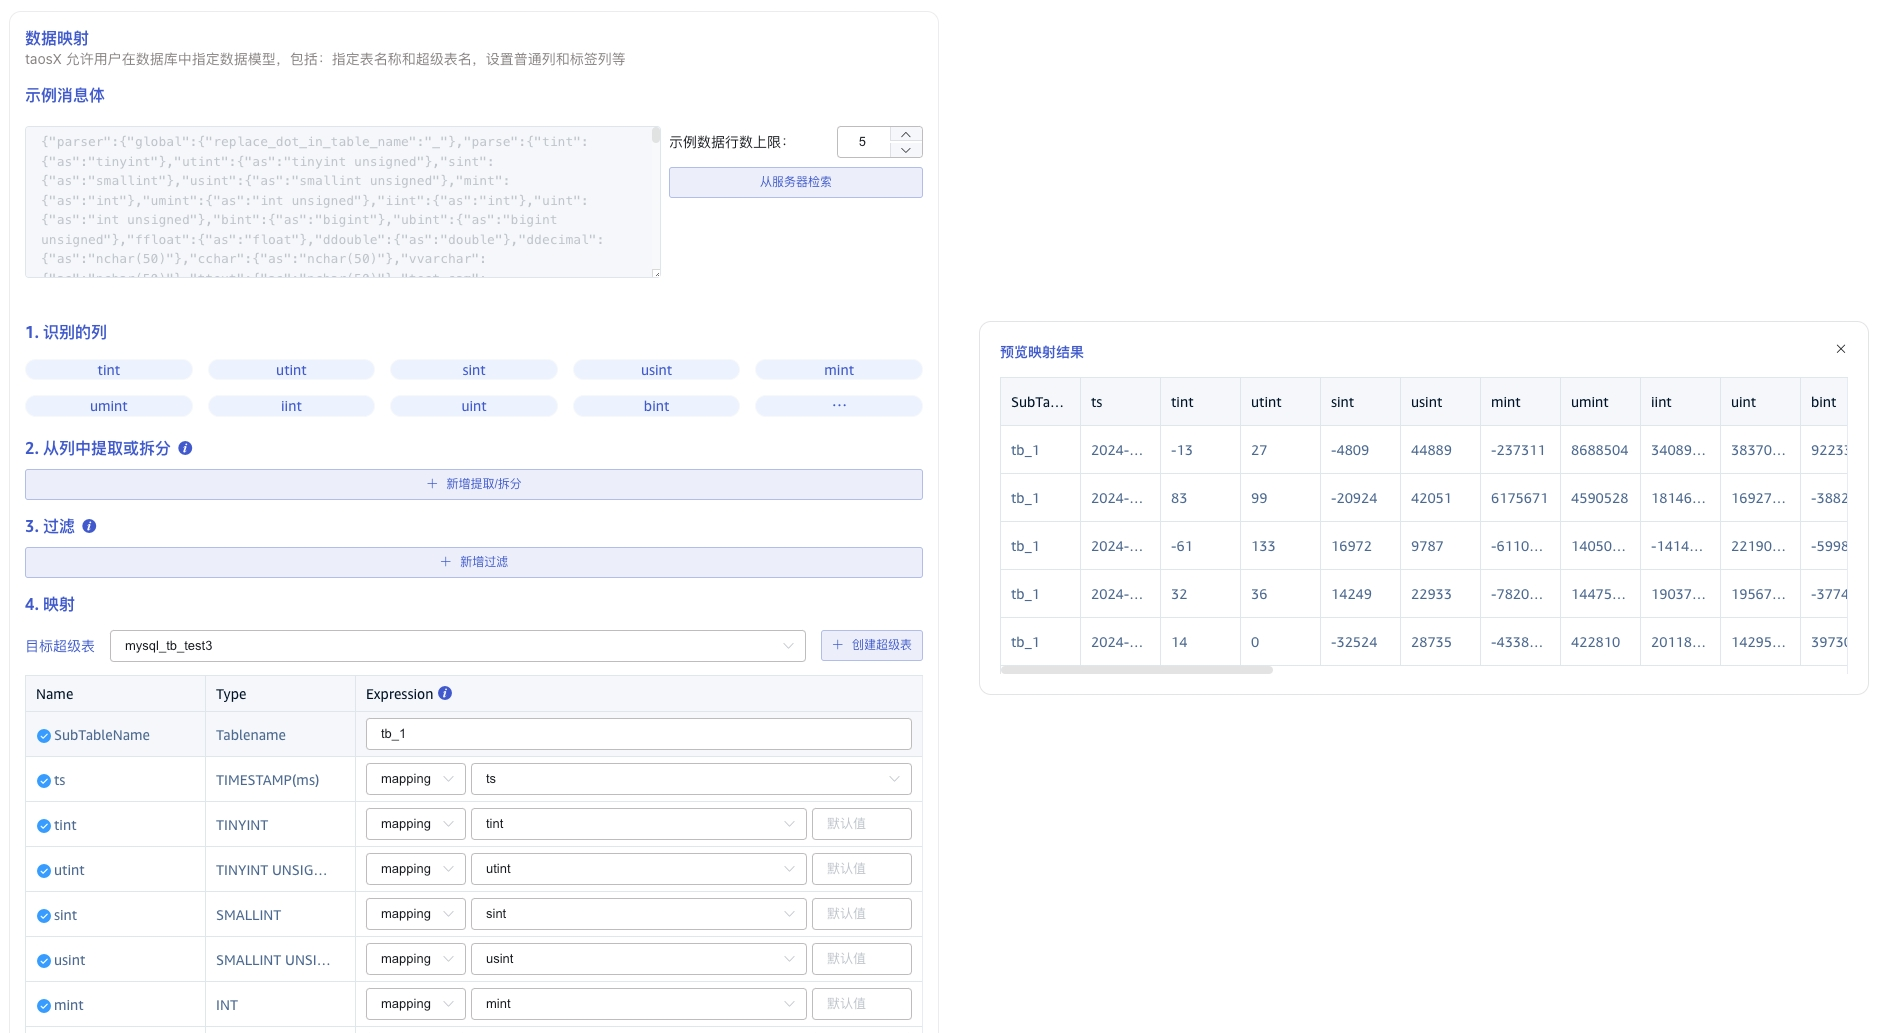
Task: Click the SubTableName expression input field
Action: click(x=638, y=734)
